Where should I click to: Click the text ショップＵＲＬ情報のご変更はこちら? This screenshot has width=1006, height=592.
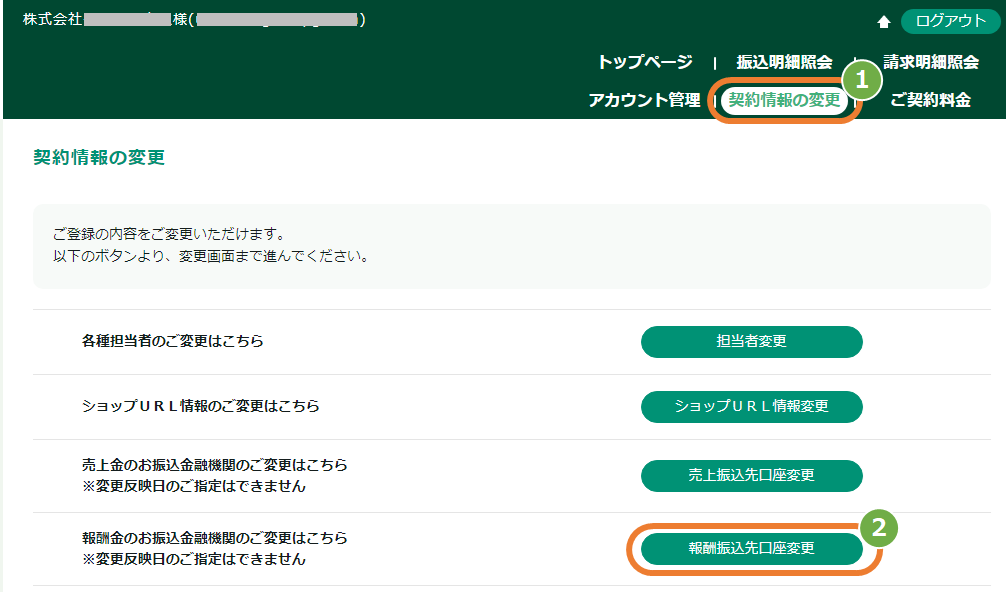coord(200,406)
